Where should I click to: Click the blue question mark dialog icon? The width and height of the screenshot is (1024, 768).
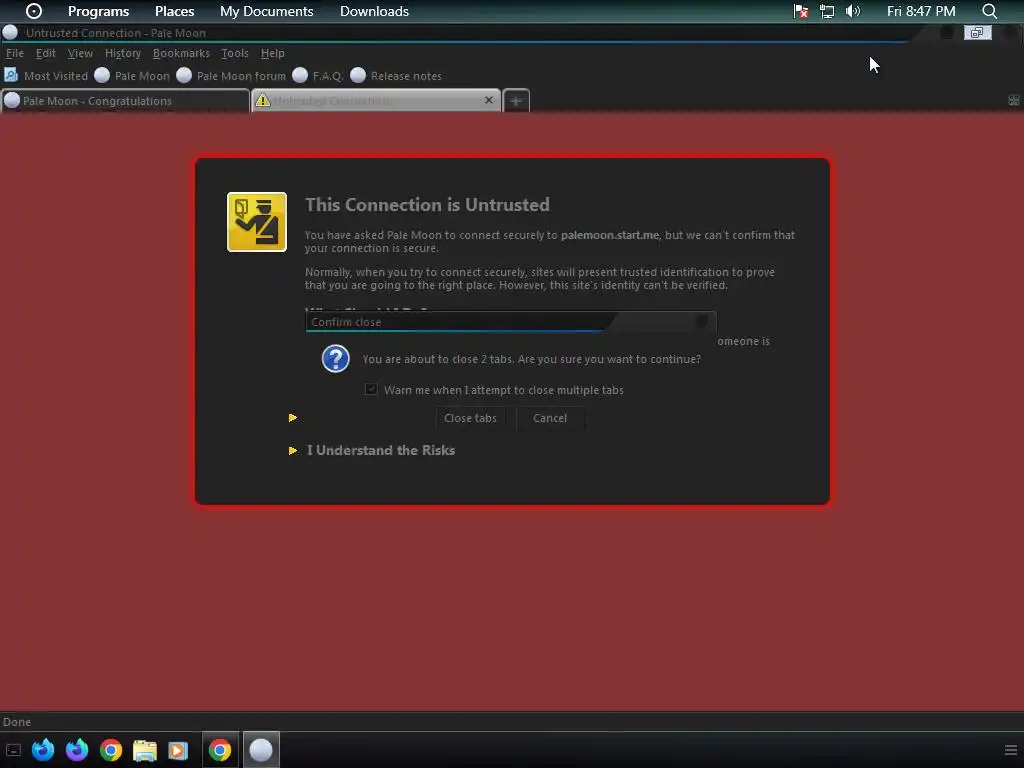(x=336, y=359)
